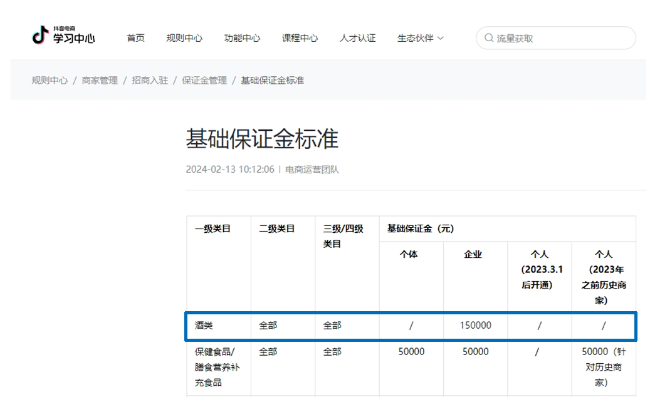Open 规则中心 in the top navigation

pyautogui.click(x=184, y=38)
